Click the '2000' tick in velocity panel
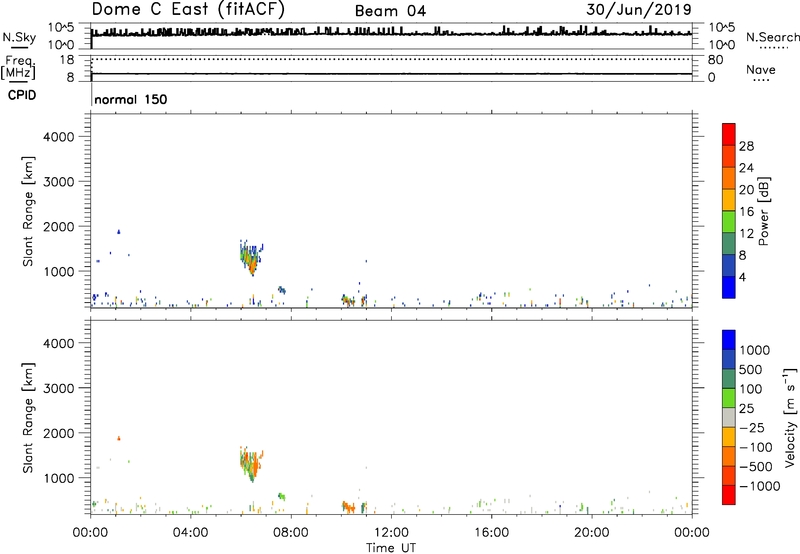 pos(58,433)
